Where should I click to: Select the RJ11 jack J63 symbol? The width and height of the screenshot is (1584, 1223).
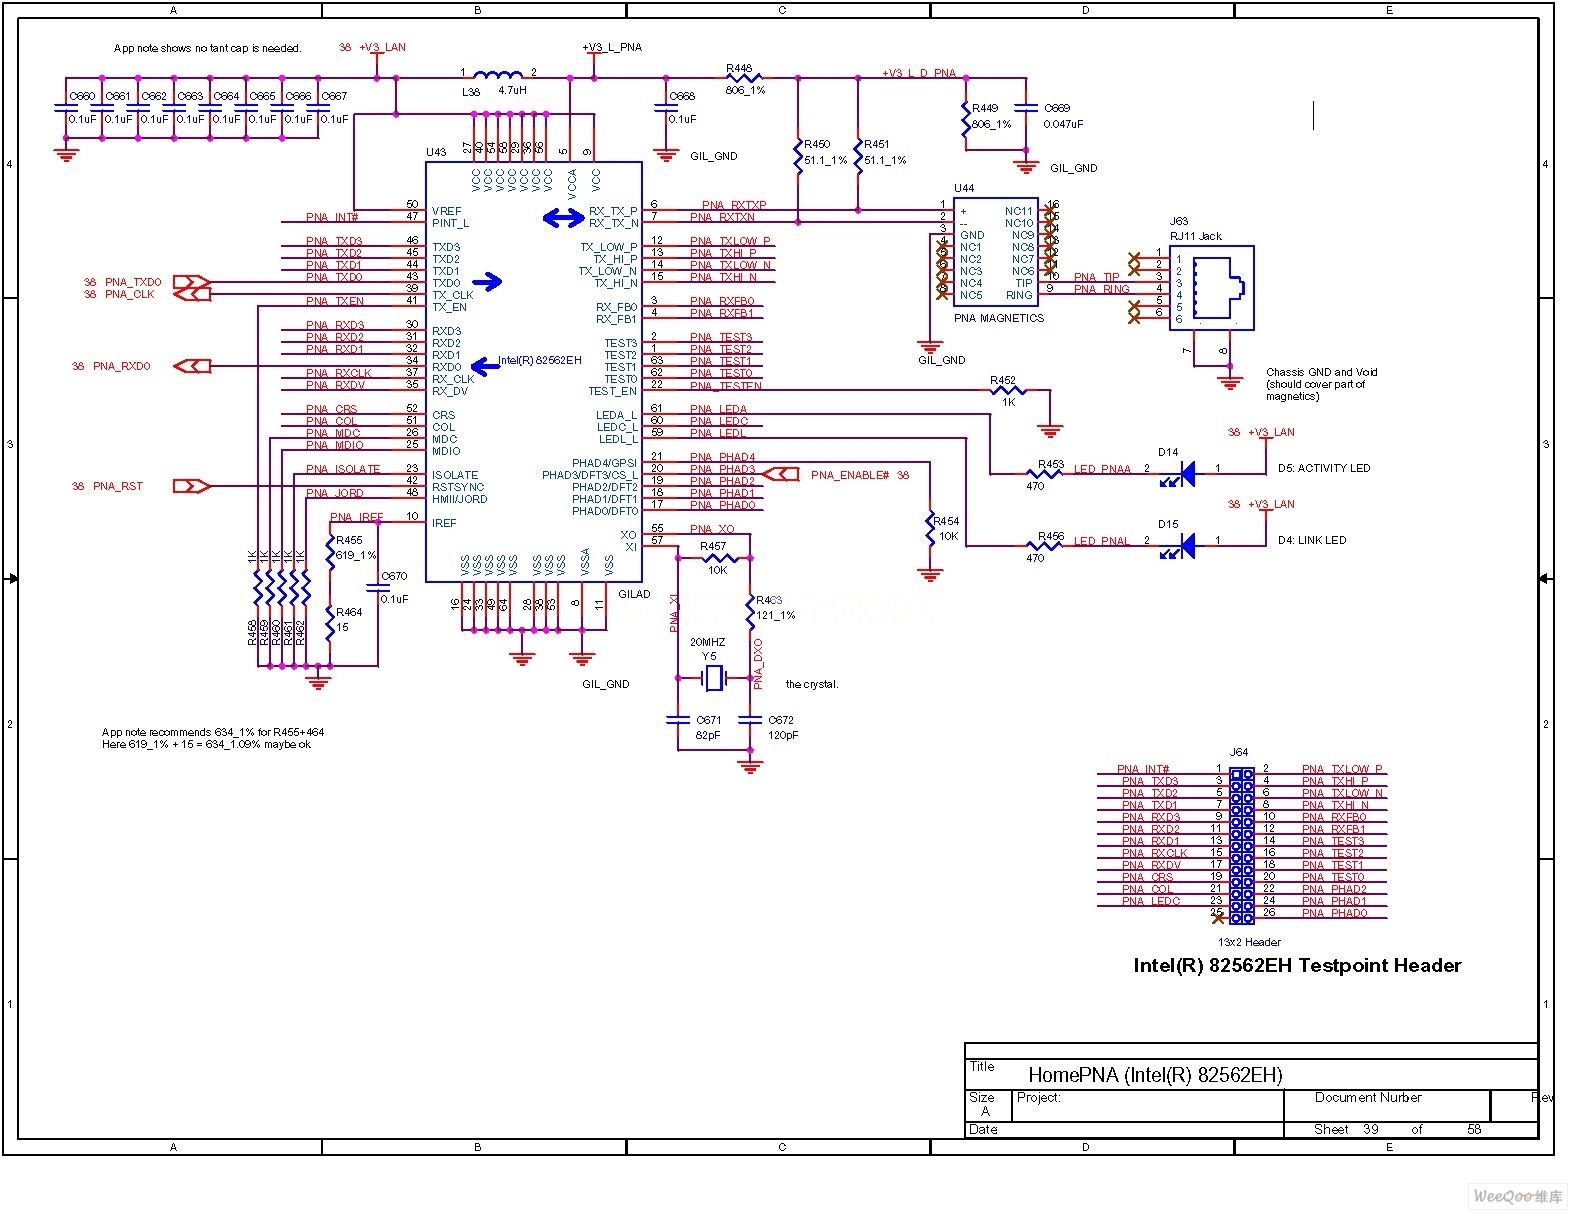click(x=1211, y=288)
